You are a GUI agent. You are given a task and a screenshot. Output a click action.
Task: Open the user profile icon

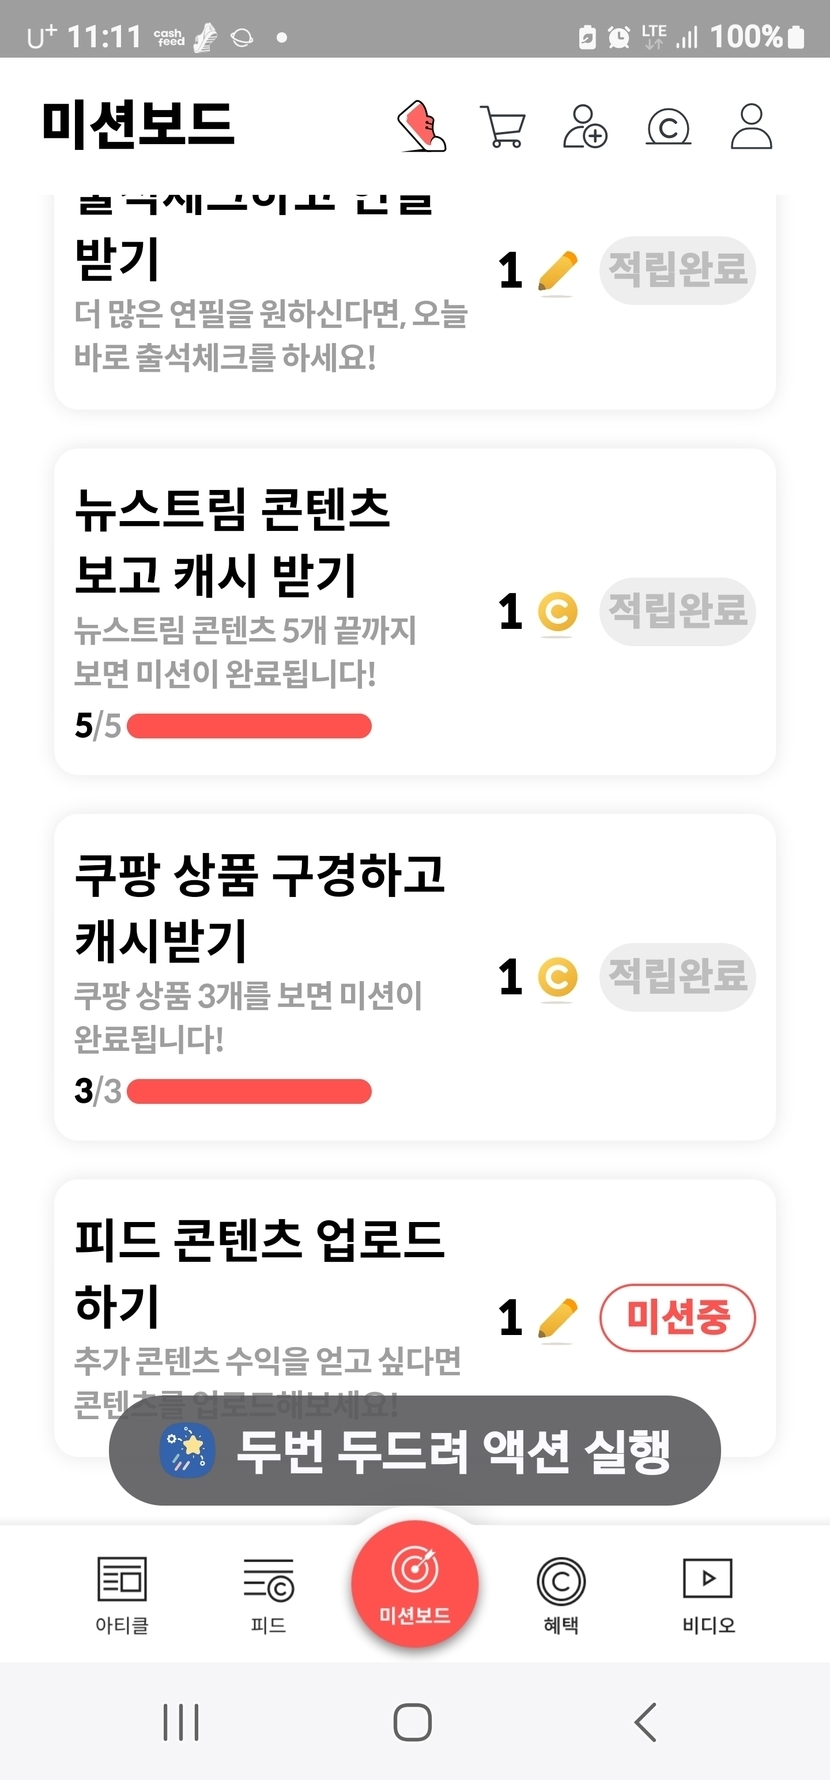pos(751,127)
